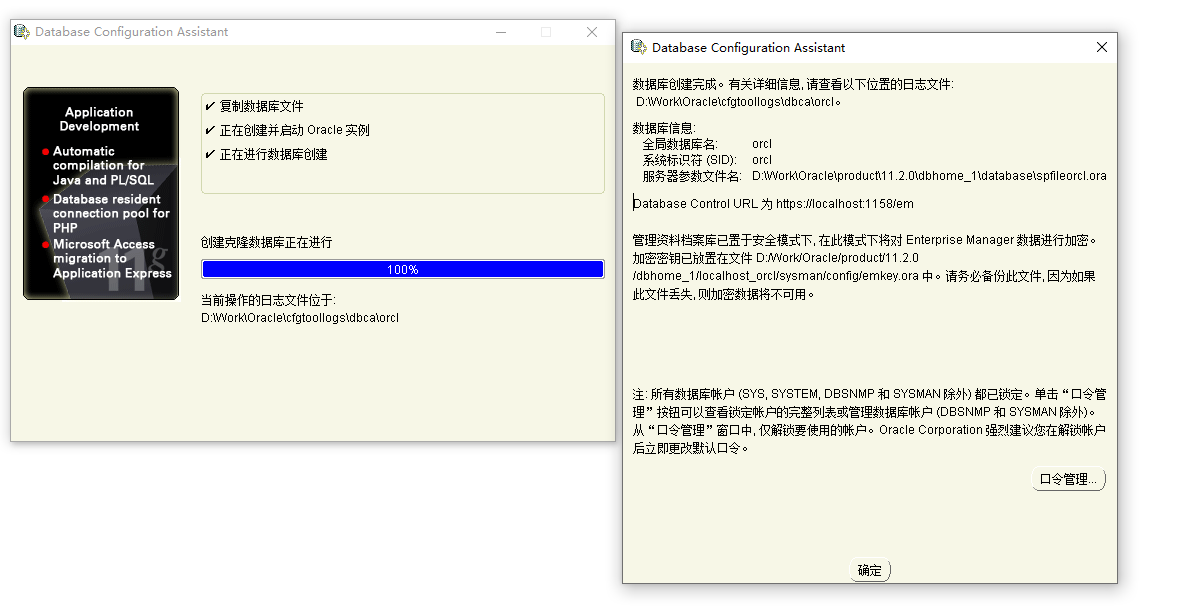
Task: Minimize the left Database Configuration Assistant window
Action: click(x=501, y=32)
